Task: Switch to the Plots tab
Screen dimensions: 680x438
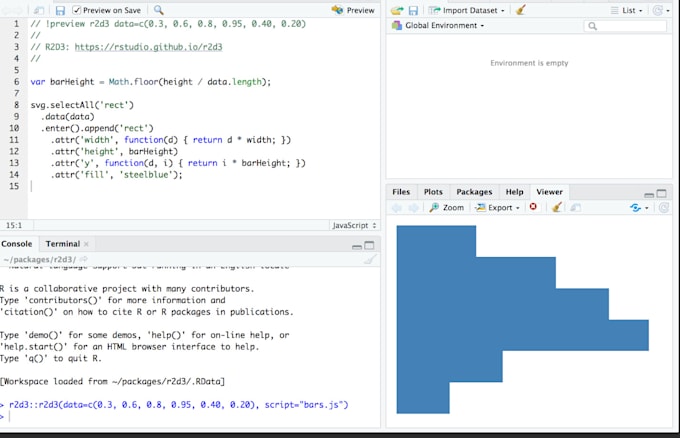Action: (x=433, y=192)
